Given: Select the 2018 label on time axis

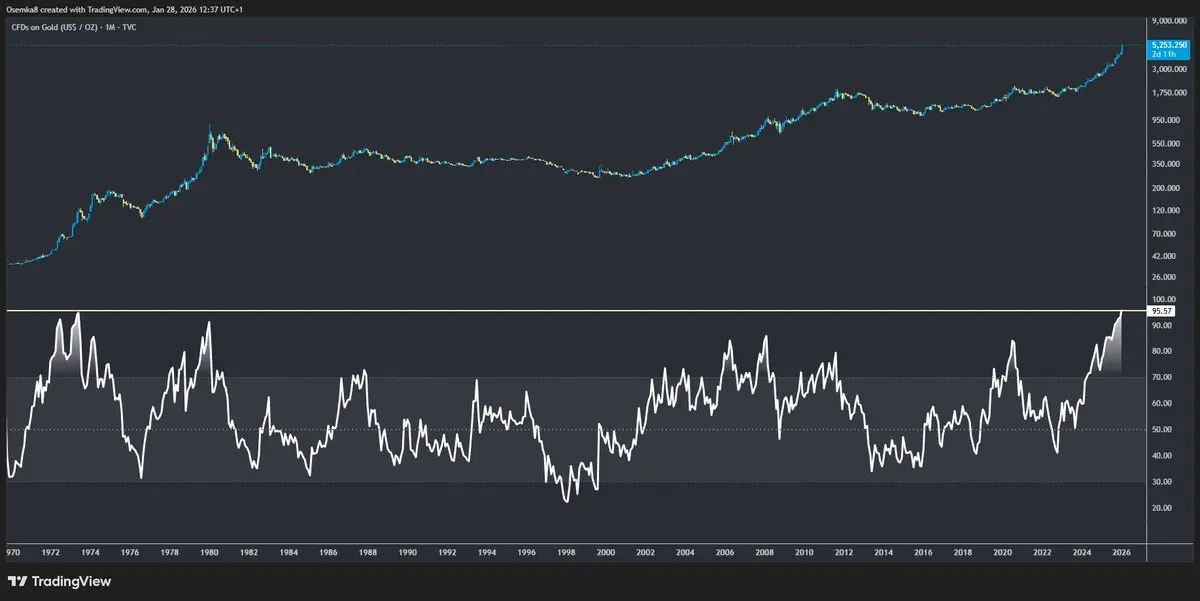Looking at the screenshot, I should [x=963, y=551].
